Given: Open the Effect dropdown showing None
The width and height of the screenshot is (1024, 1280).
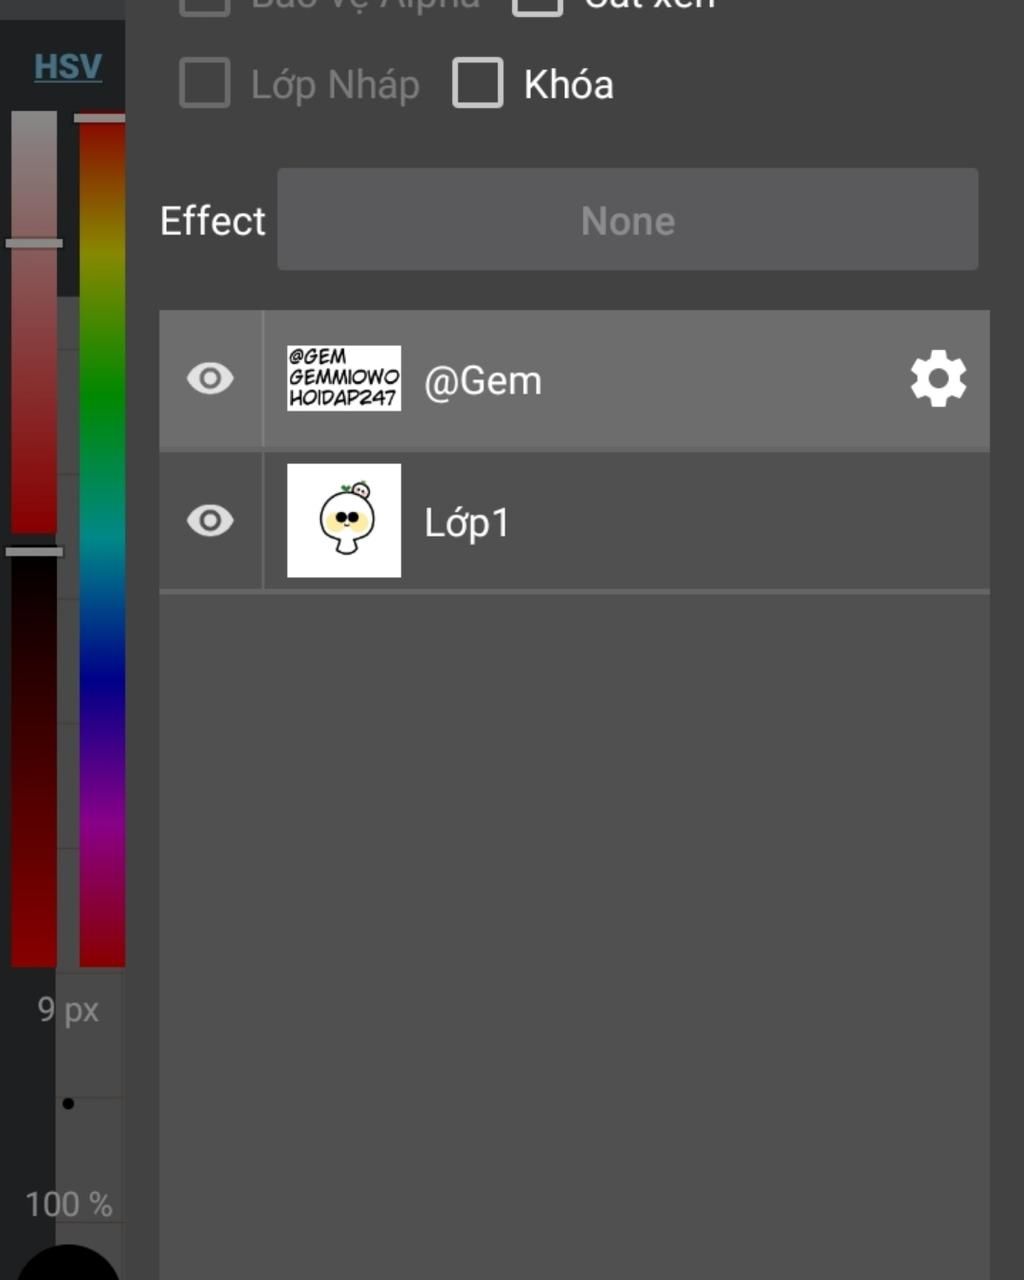Looking at the screenshot, I should (x=628, y=219).
